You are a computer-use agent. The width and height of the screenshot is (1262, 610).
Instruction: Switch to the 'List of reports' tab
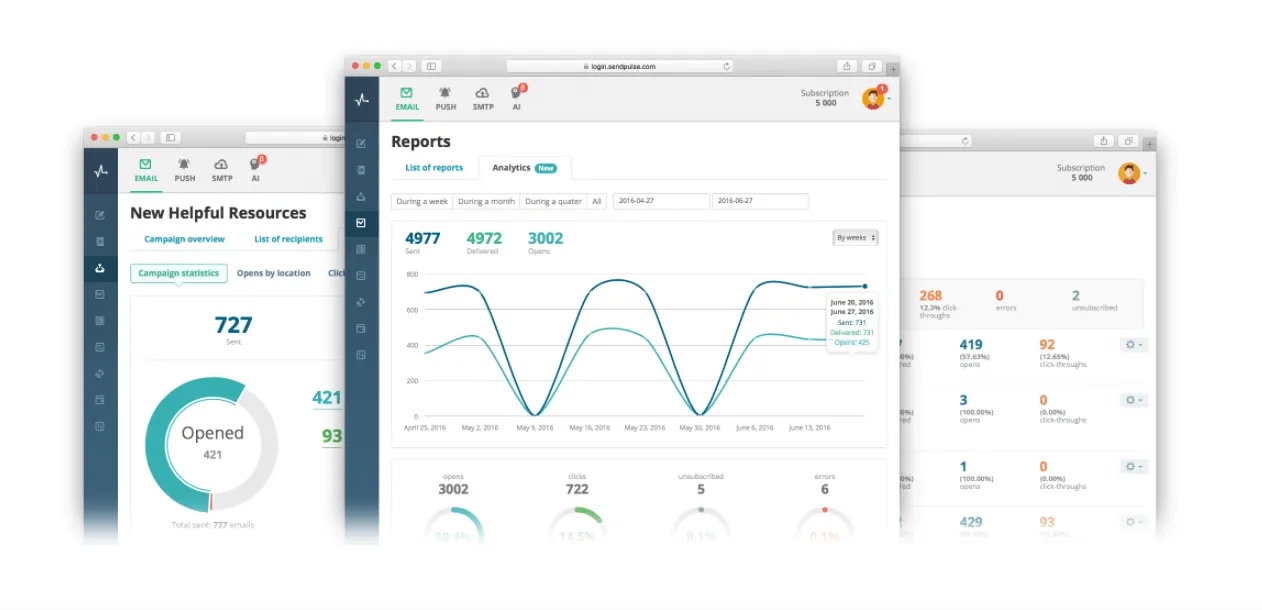434,168
